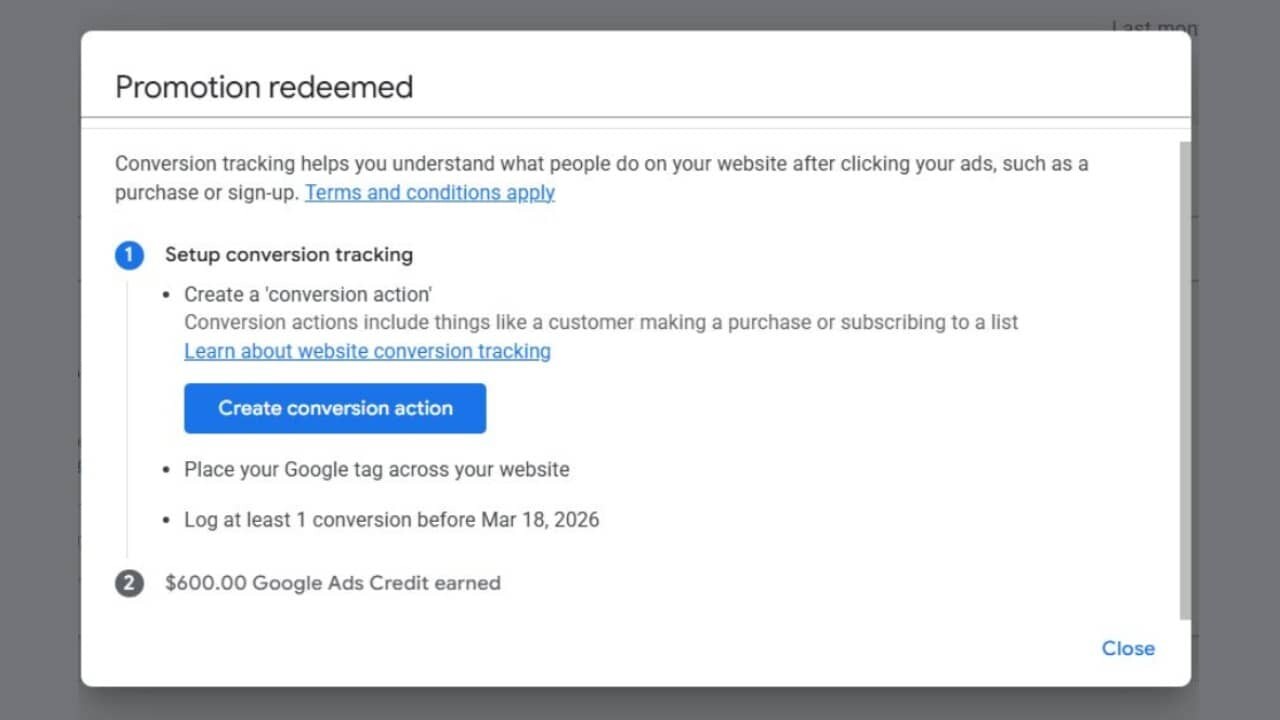Click the $600.00 Google Ads Credit earned step
This screenshot has height=720, width=1280.
332,583
